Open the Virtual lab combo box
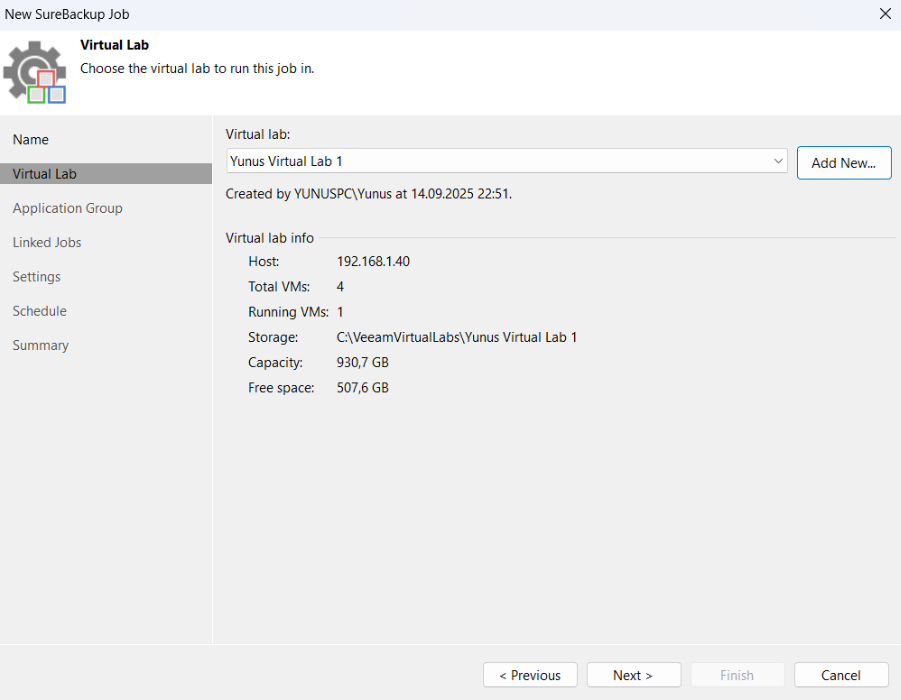Viewport: 901px width, 700px height. (500, 161)
